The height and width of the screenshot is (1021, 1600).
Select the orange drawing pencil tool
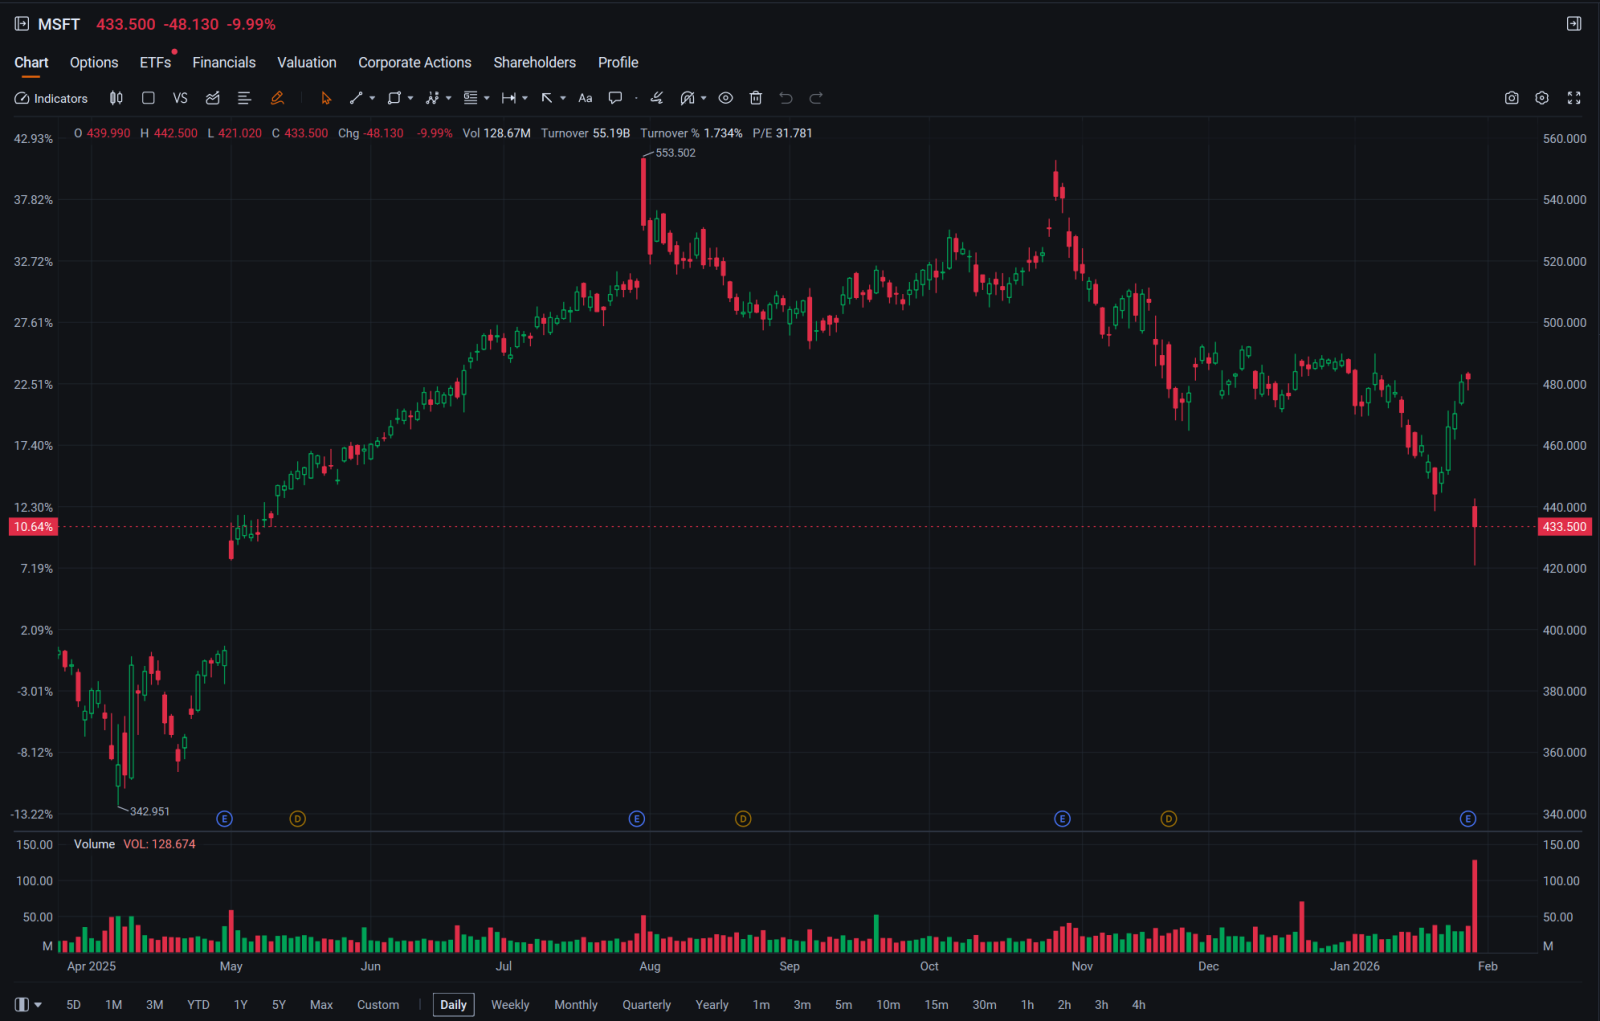pos(277,98)
